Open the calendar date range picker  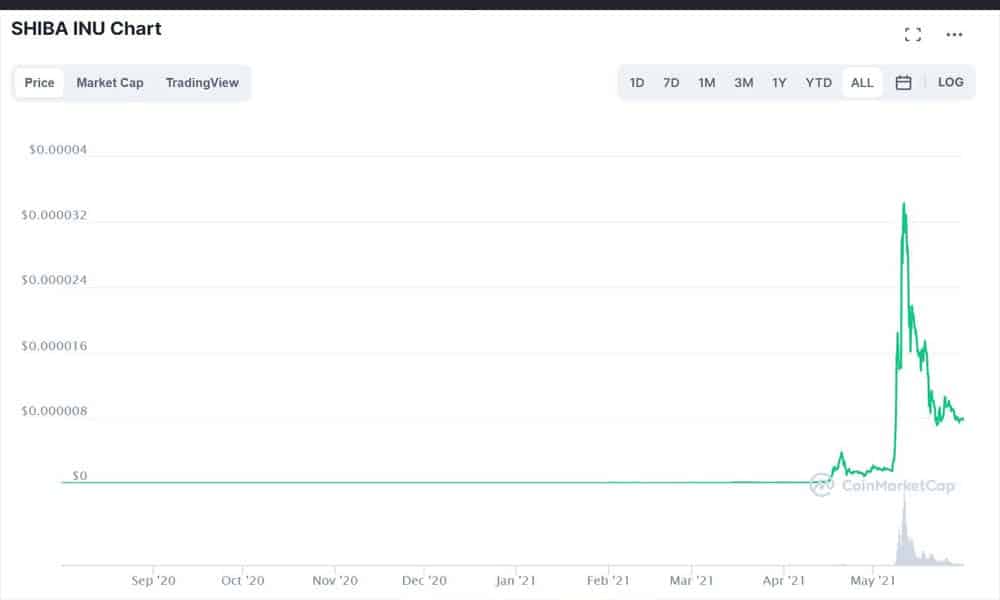pyautogui.click(x=903, y=82)
